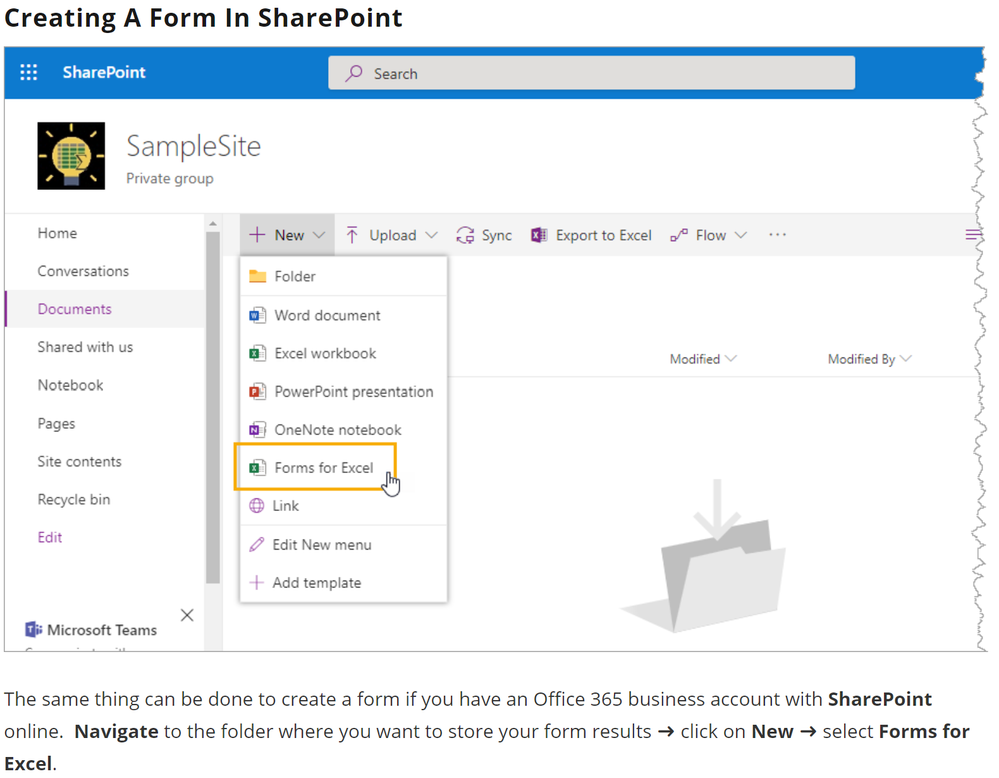Click the SampleSite logo image
The height and width of the screenshot is (778, 999).
[71, 156]
